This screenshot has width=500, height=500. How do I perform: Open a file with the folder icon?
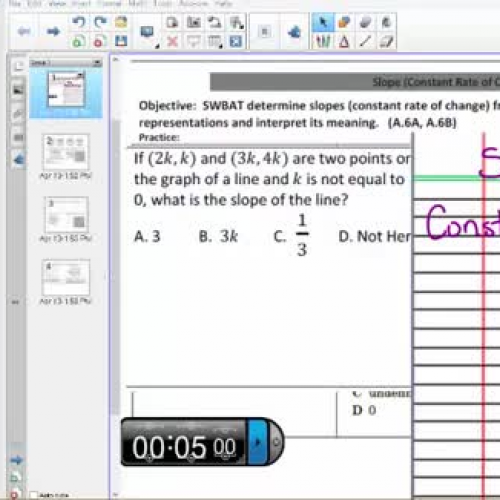click(x=121, y=22)
